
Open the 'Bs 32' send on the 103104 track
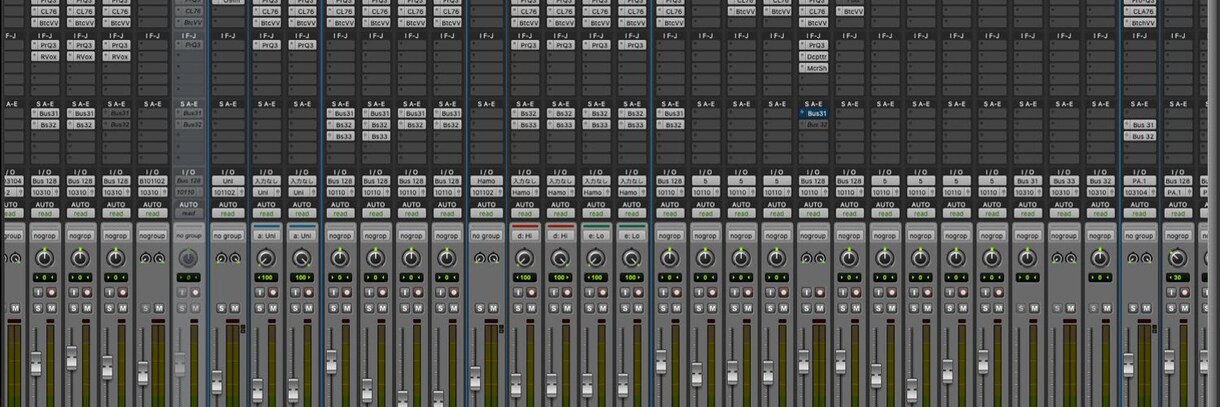click(1139, 137)
